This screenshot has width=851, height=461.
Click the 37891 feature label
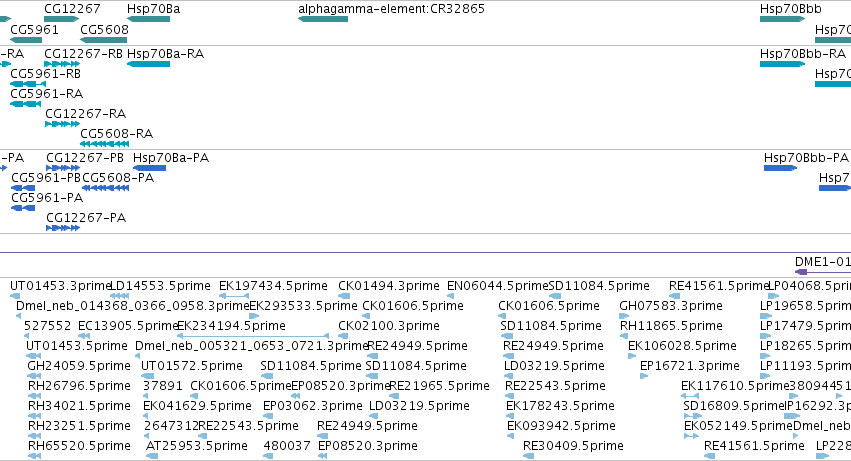coord(163,386)
